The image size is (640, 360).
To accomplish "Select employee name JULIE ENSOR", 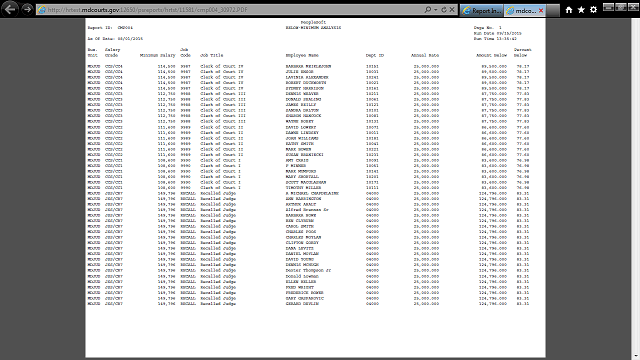I will 299,72.
